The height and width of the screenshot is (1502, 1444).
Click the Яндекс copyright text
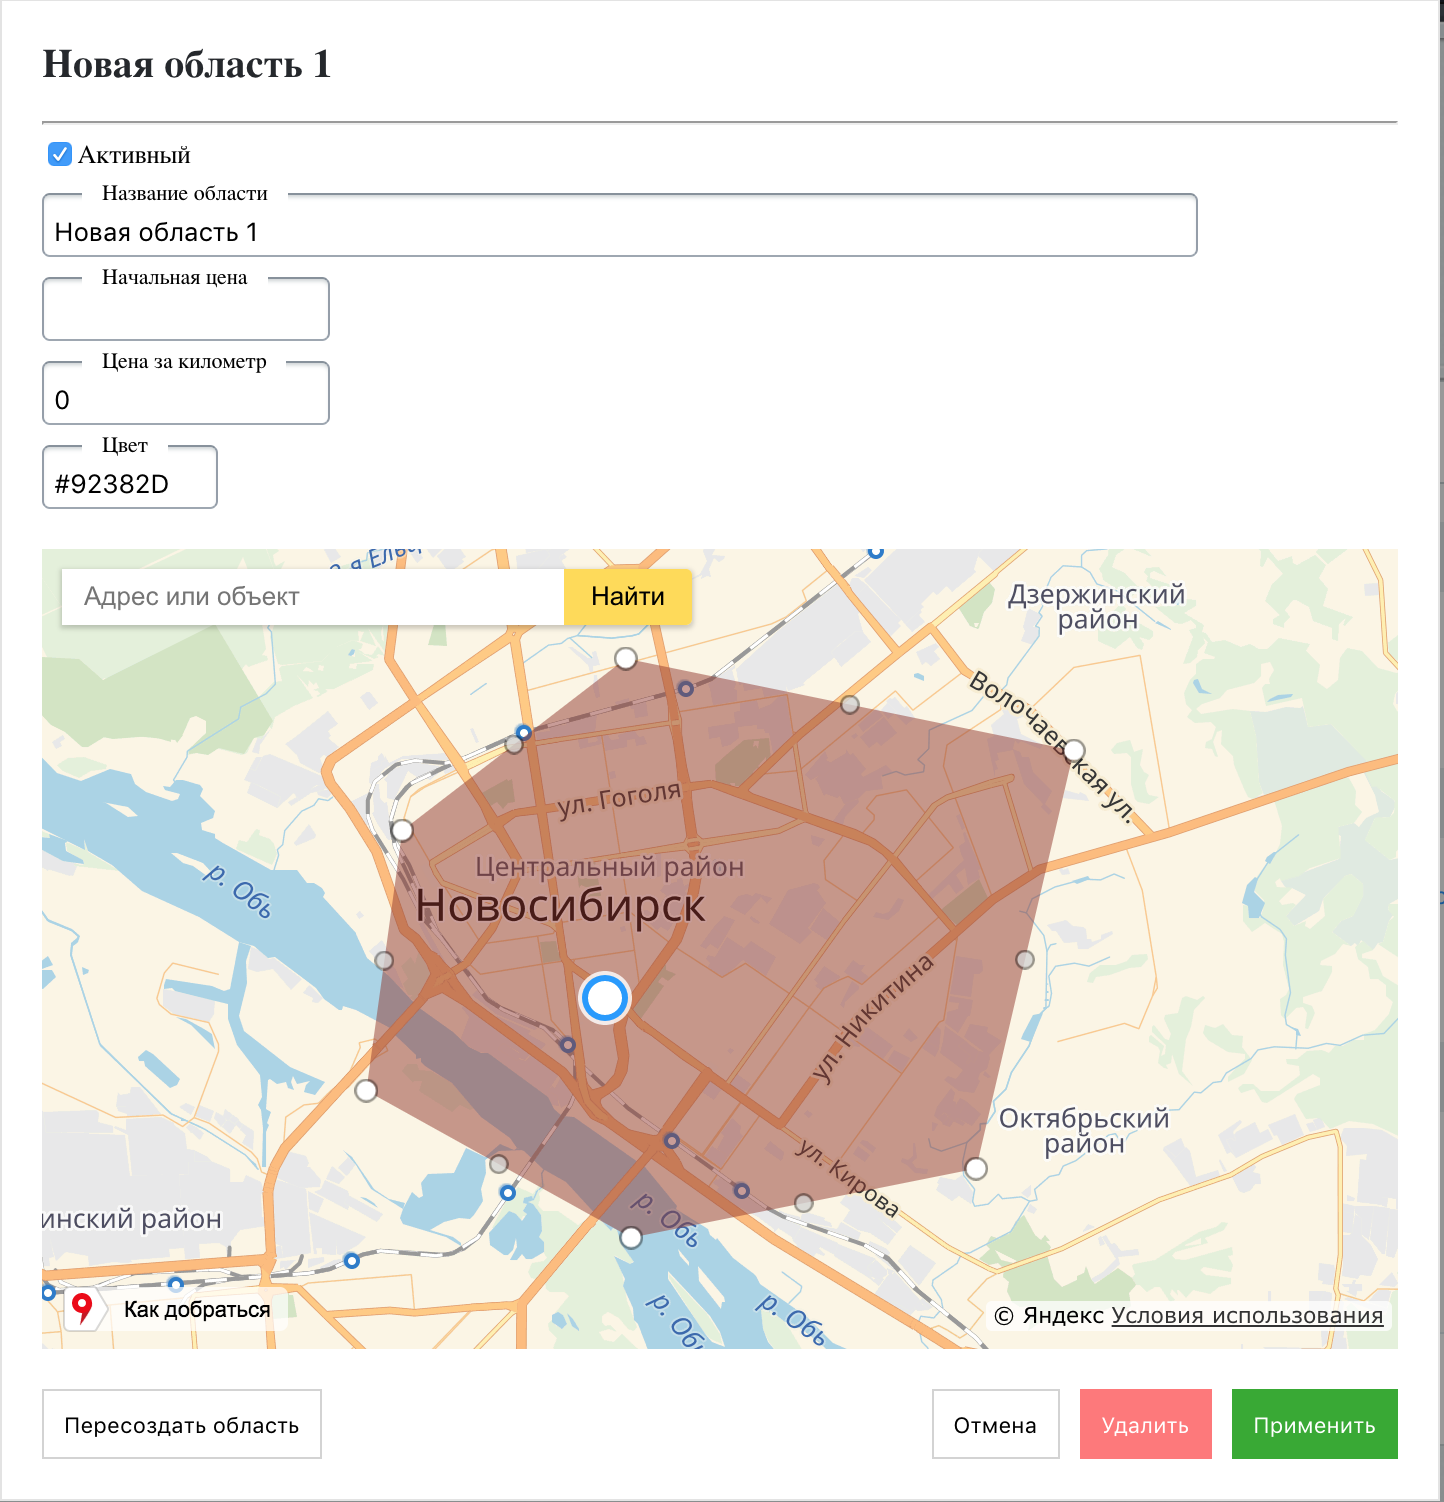pos(1049,1316)
